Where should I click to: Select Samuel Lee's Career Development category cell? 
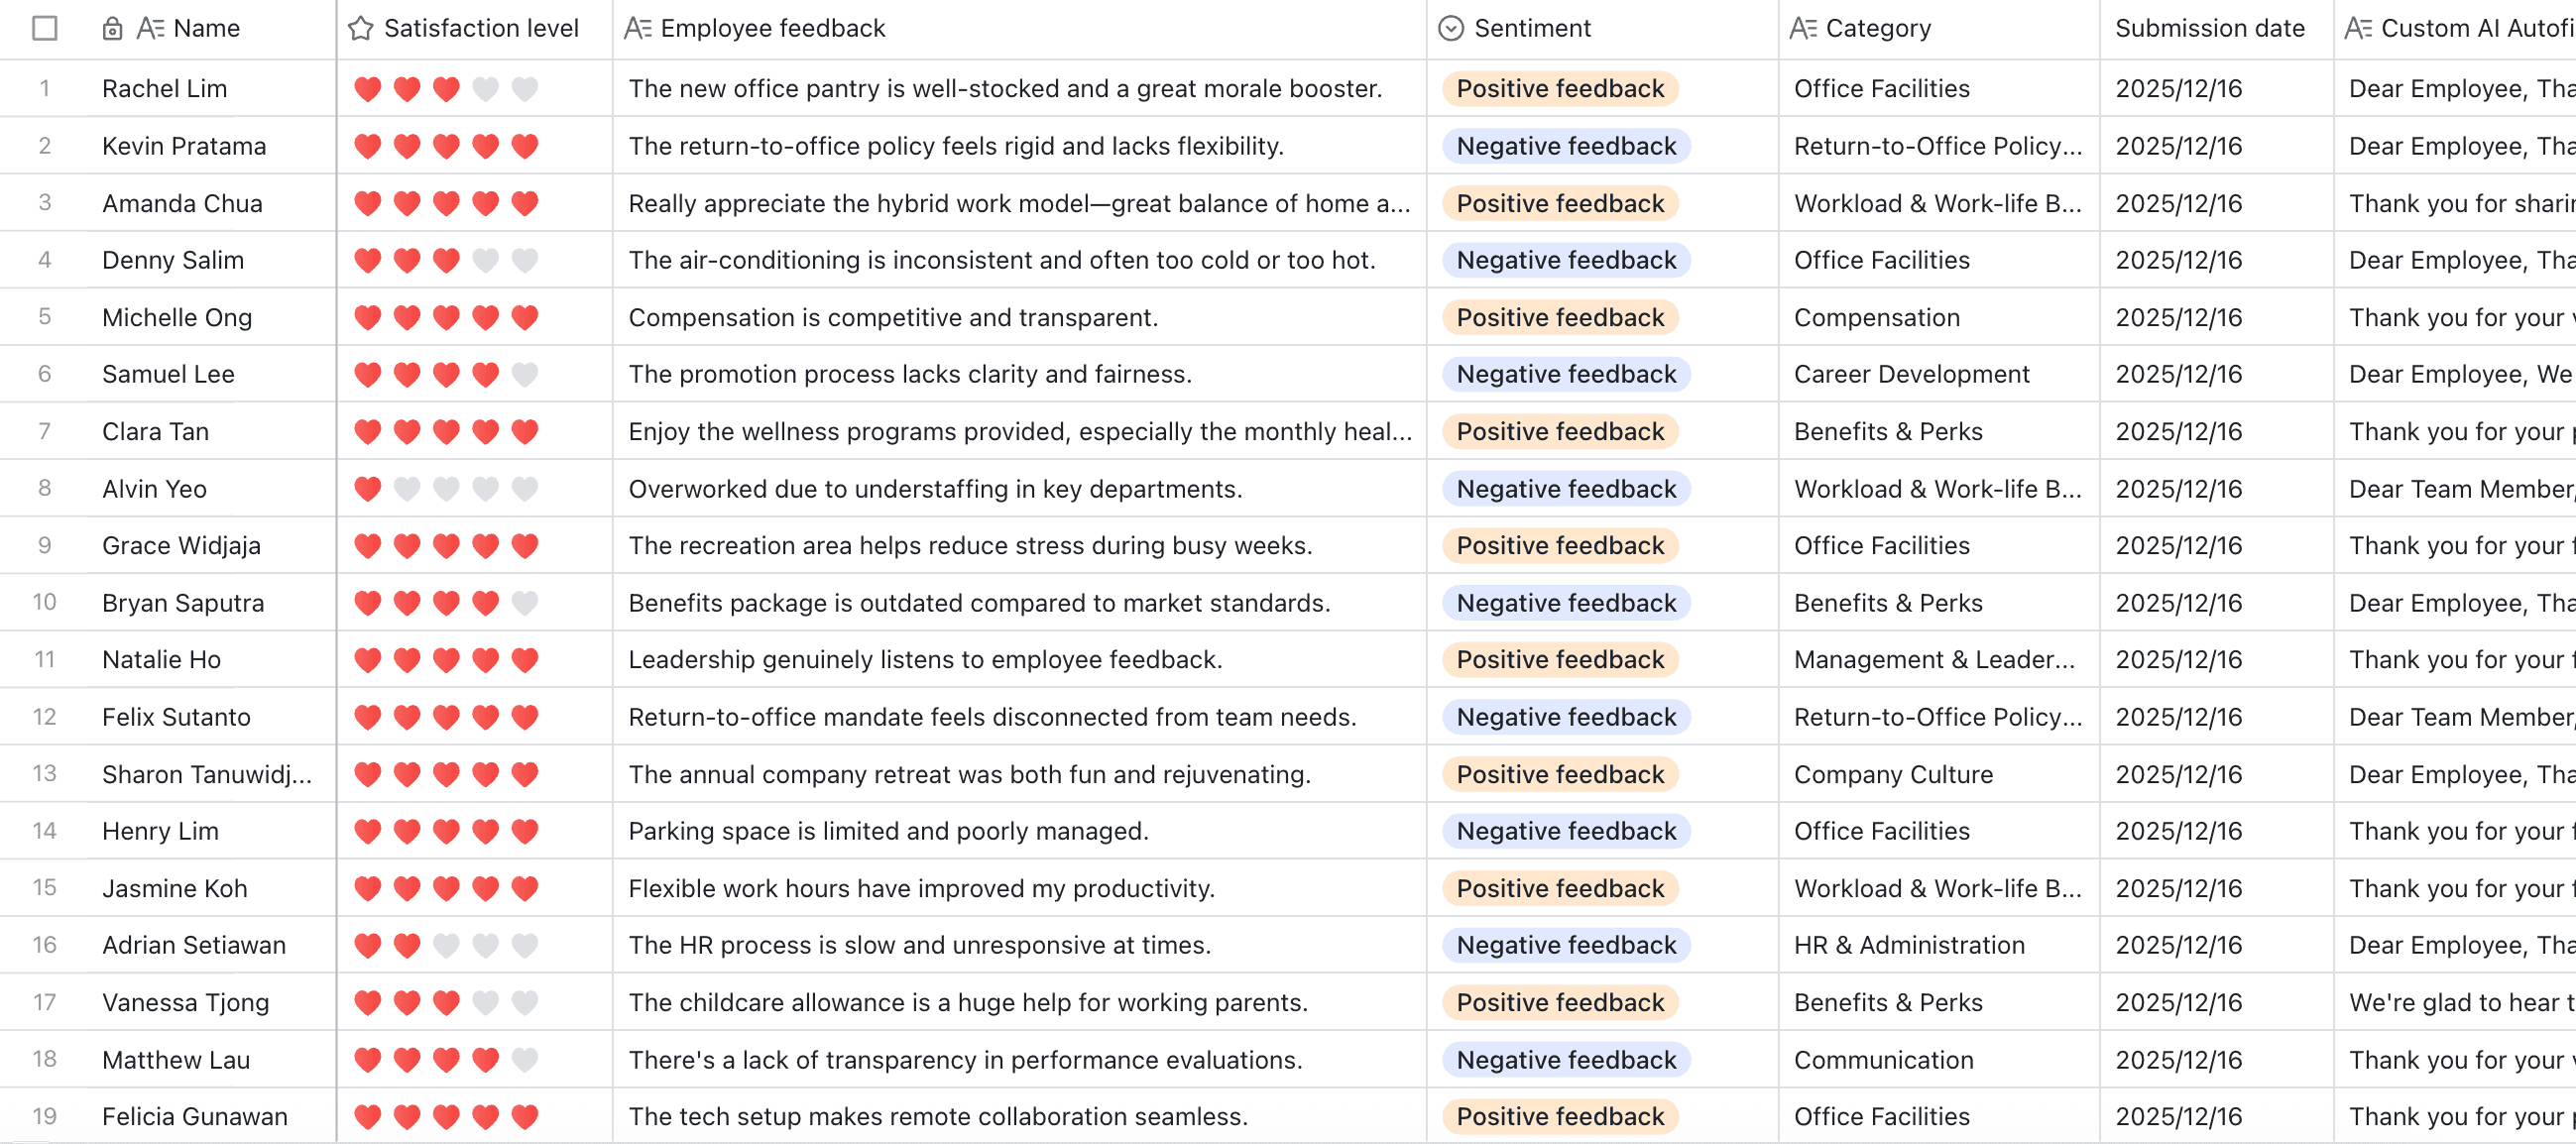[x=1910, y=375]
